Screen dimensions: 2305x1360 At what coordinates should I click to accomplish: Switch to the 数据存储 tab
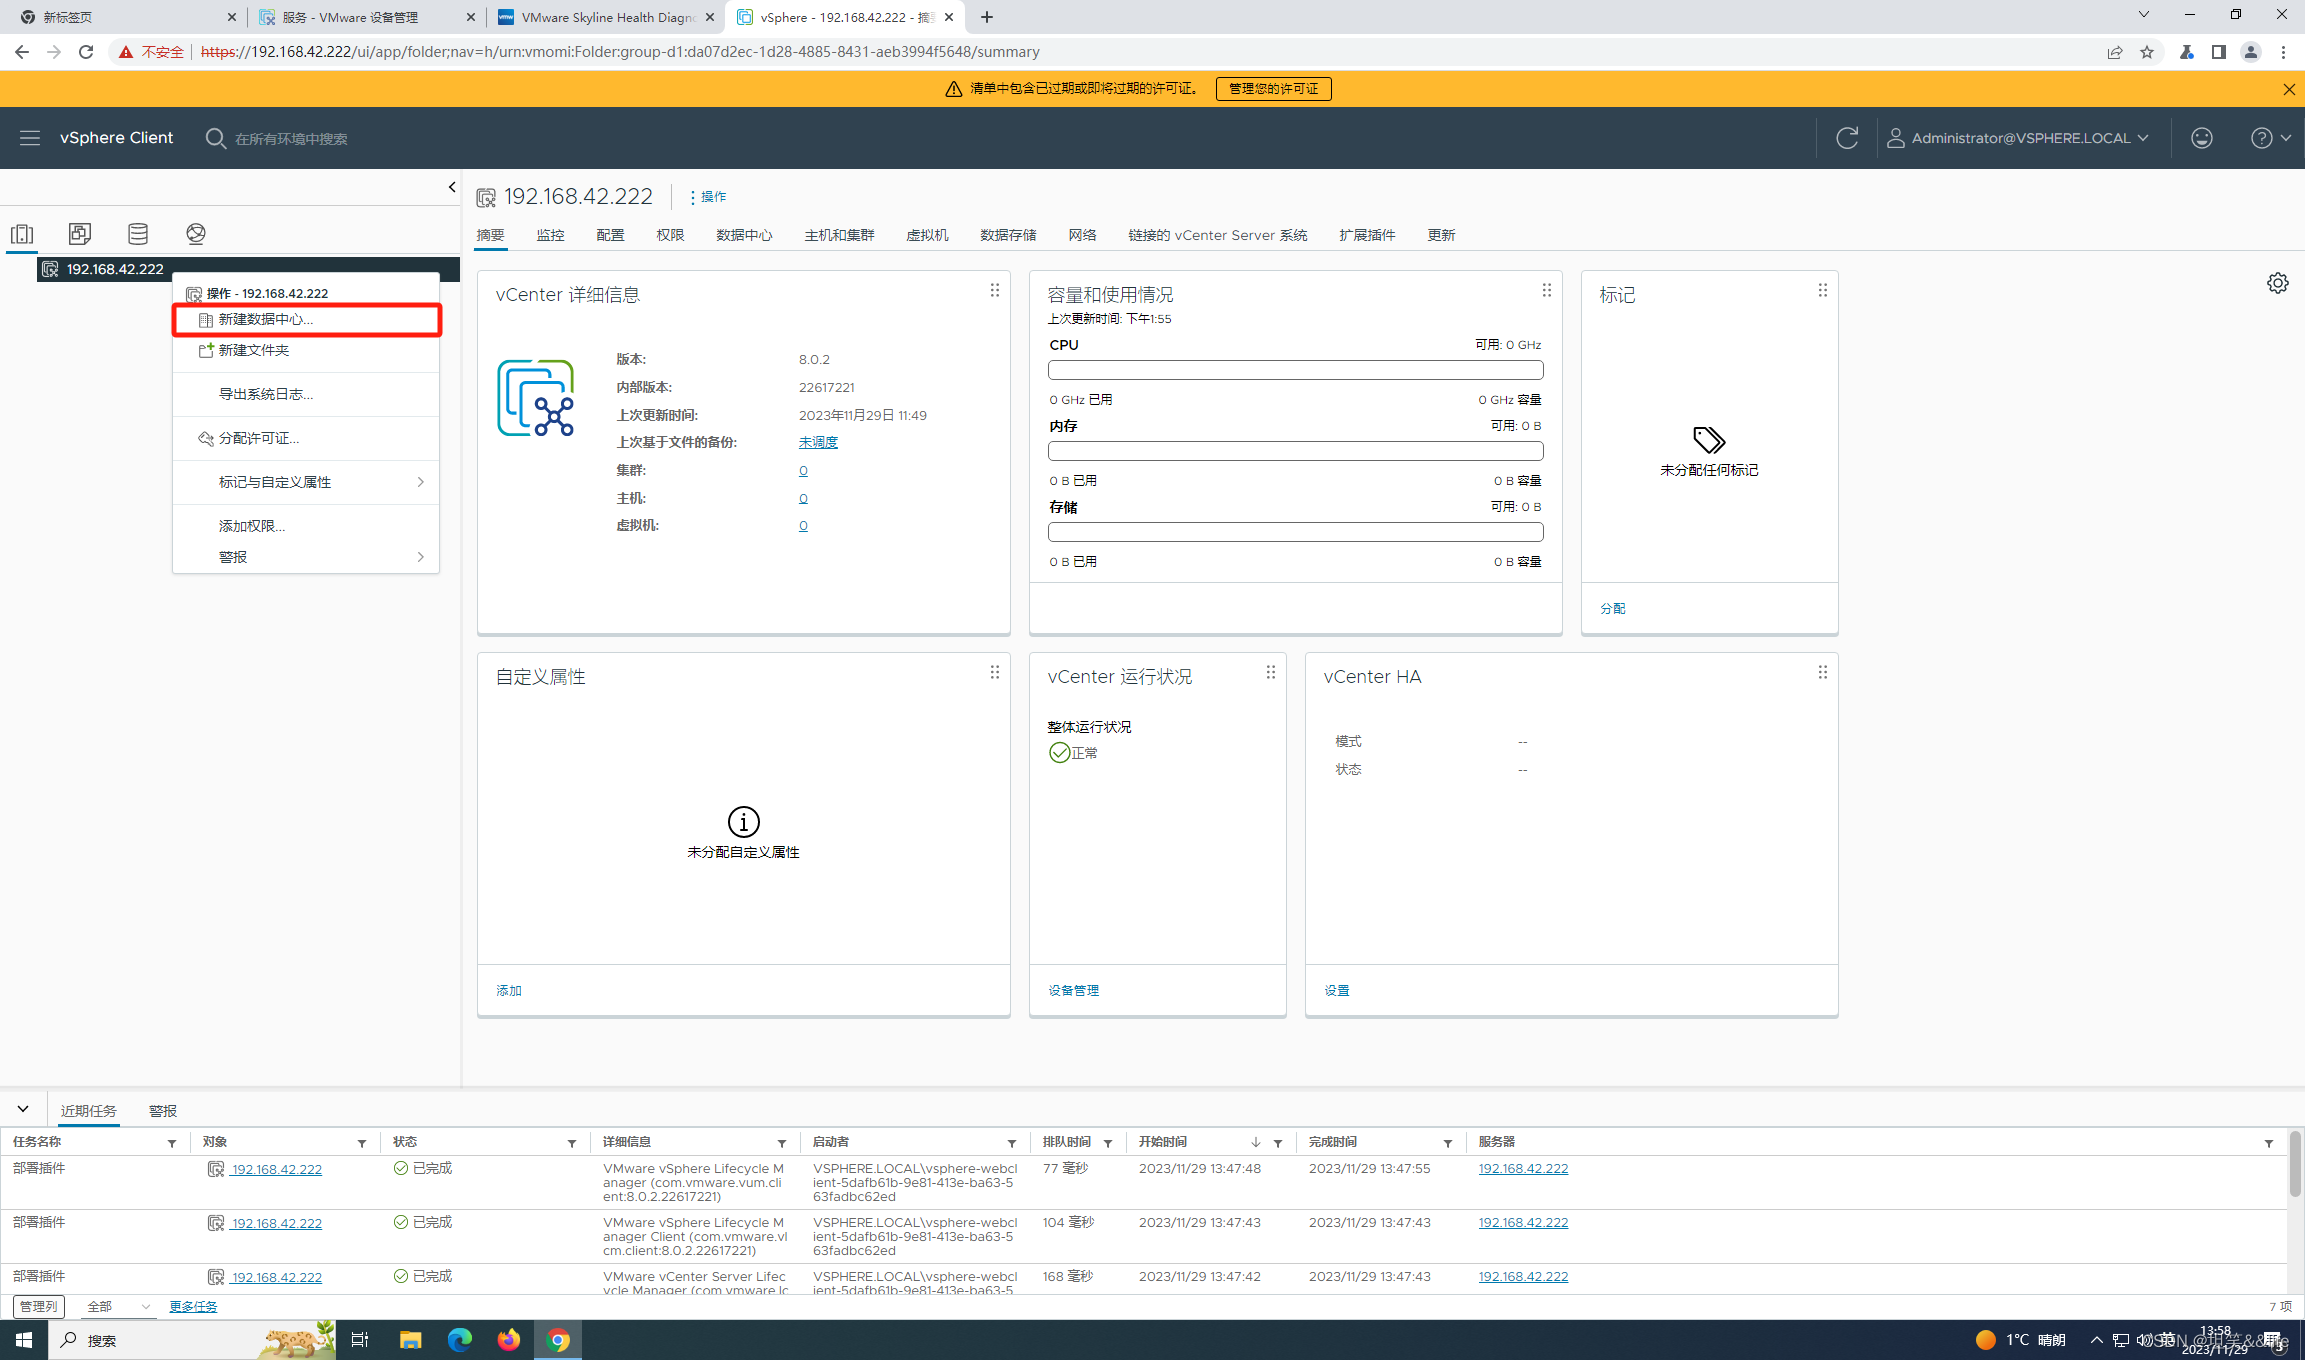pos(1008,235)
